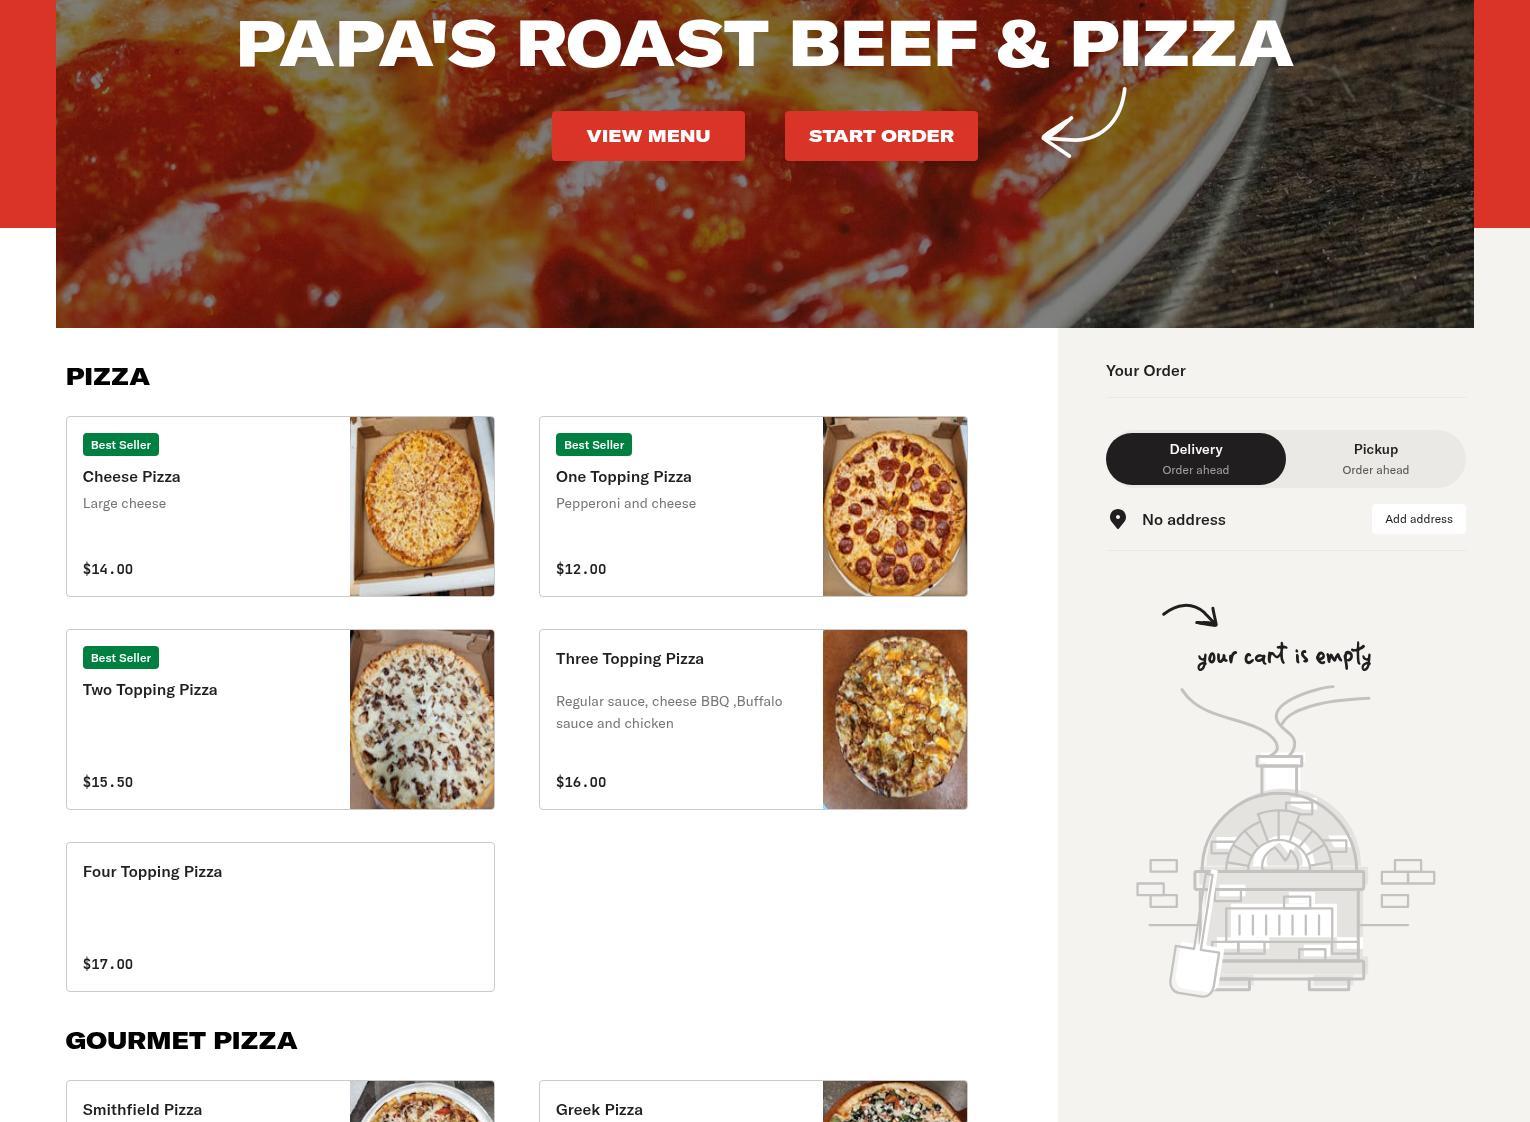Click the empty cart pizza oven illustration

(x=1285, y=842)
